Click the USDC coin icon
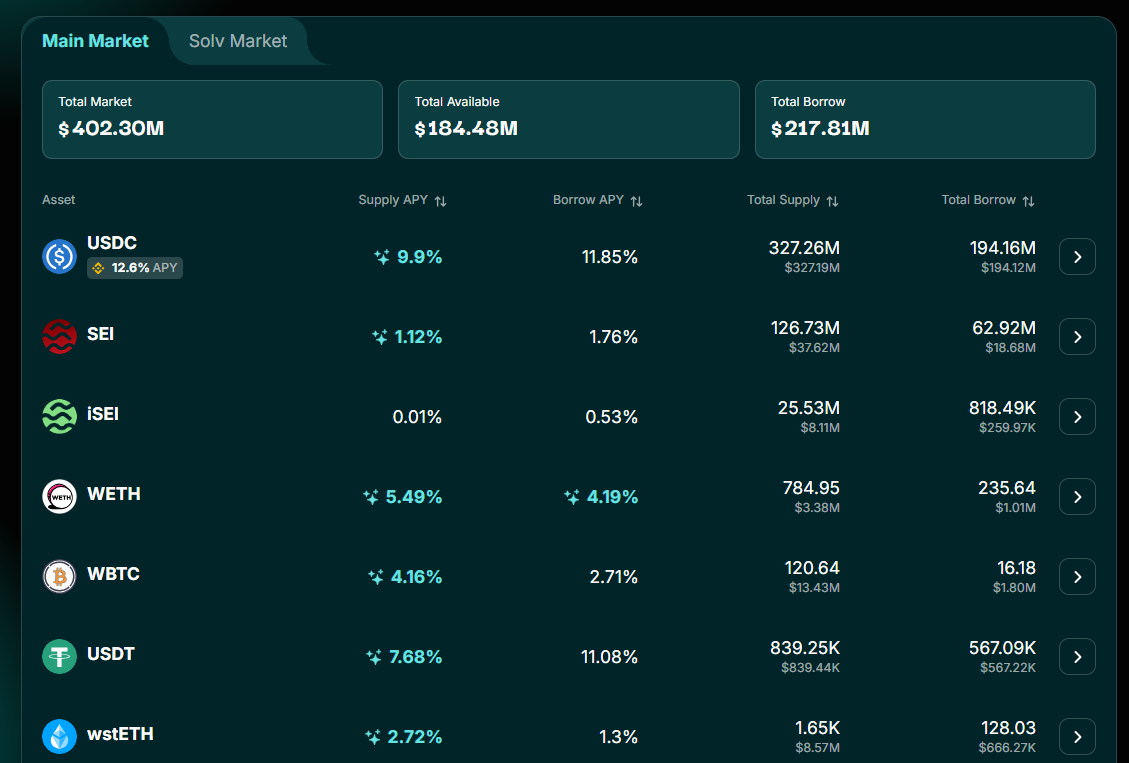Image resolution: width=1129 pixels, height=763 pixels. [59, 256]
